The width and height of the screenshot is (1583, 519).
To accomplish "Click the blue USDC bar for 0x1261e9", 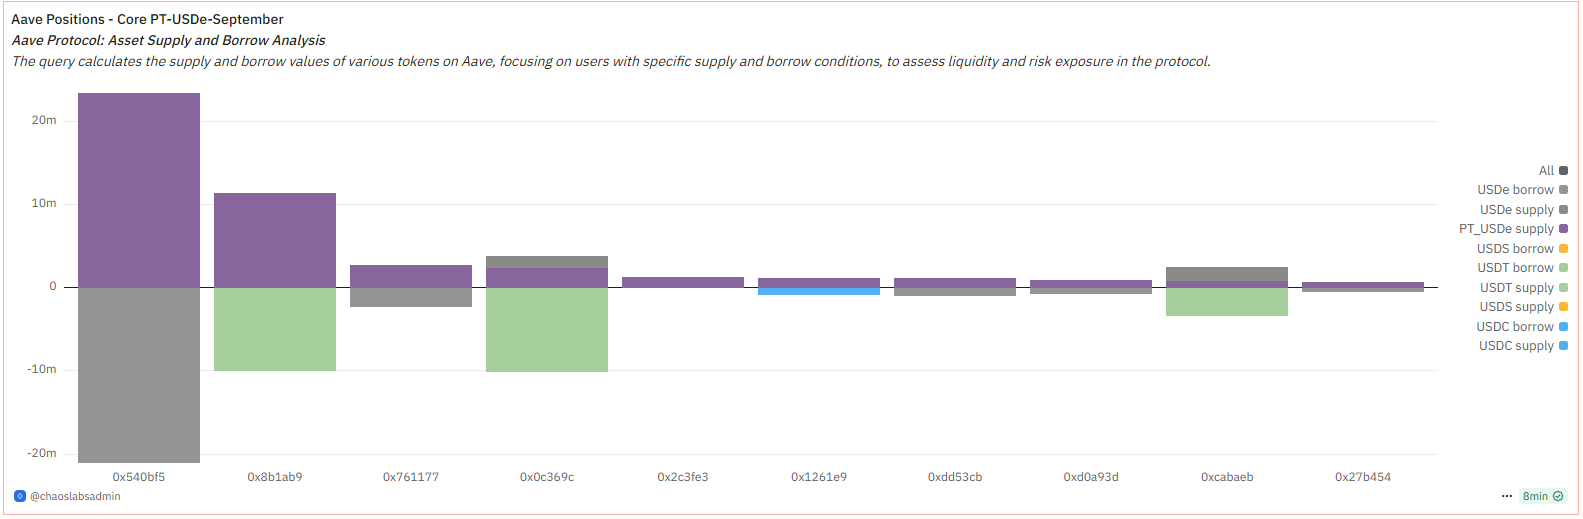I will 819,291.
